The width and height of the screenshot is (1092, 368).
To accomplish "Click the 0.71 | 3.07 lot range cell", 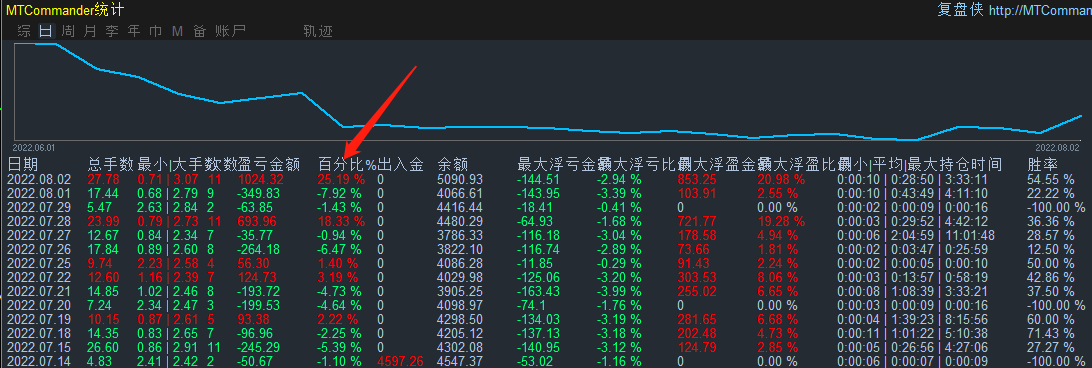I will point(169,179).
